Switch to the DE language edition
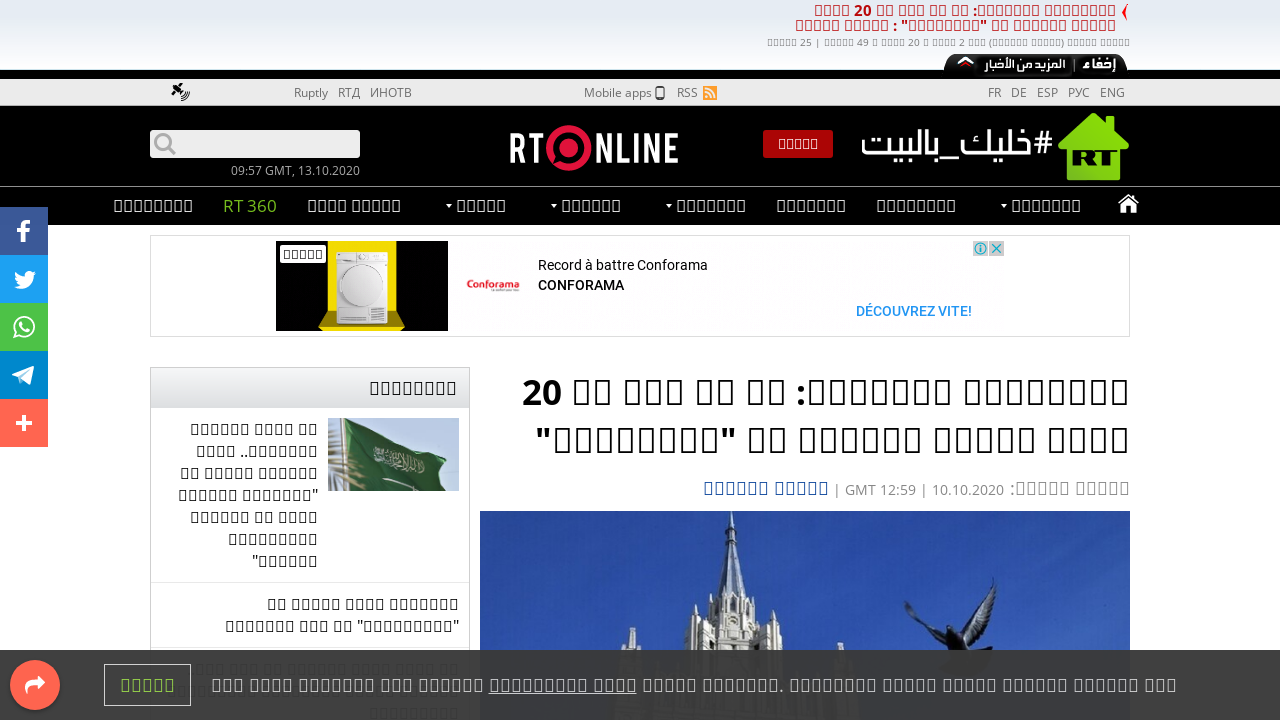 click(x=1019, y=93)
